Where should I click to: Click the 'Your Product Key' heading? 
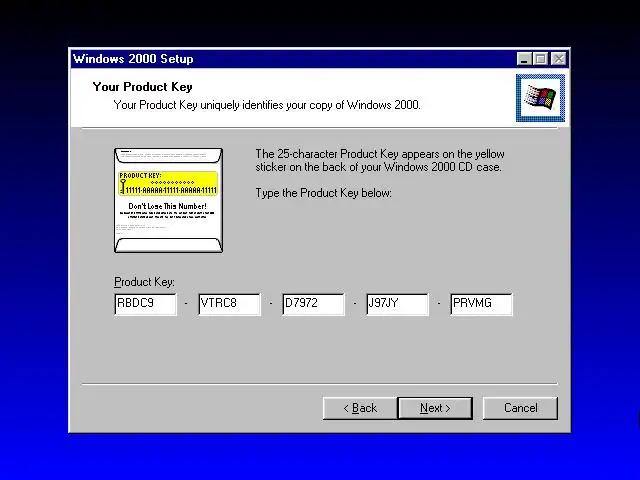click(142, 87)
